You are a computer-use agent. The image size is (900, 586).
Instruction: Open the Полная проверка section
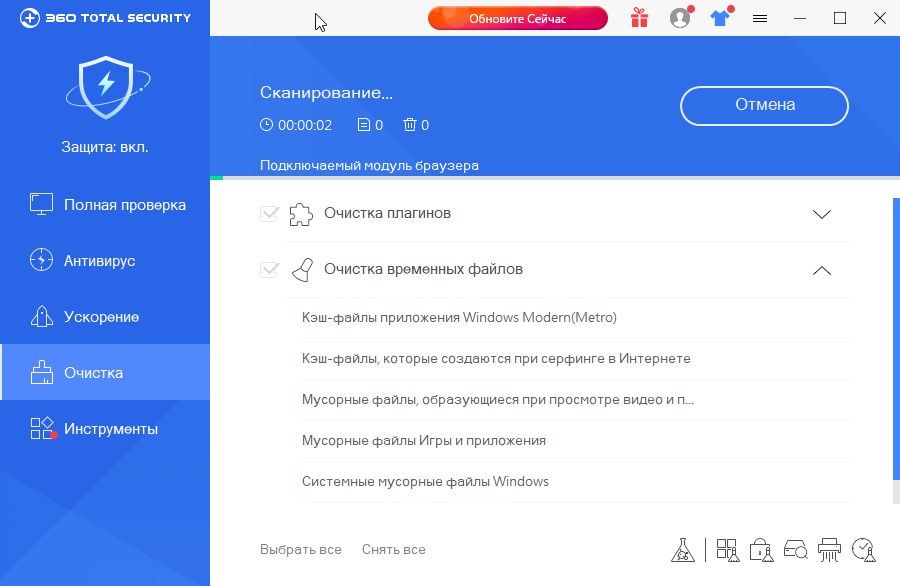[x=105, y=205]
